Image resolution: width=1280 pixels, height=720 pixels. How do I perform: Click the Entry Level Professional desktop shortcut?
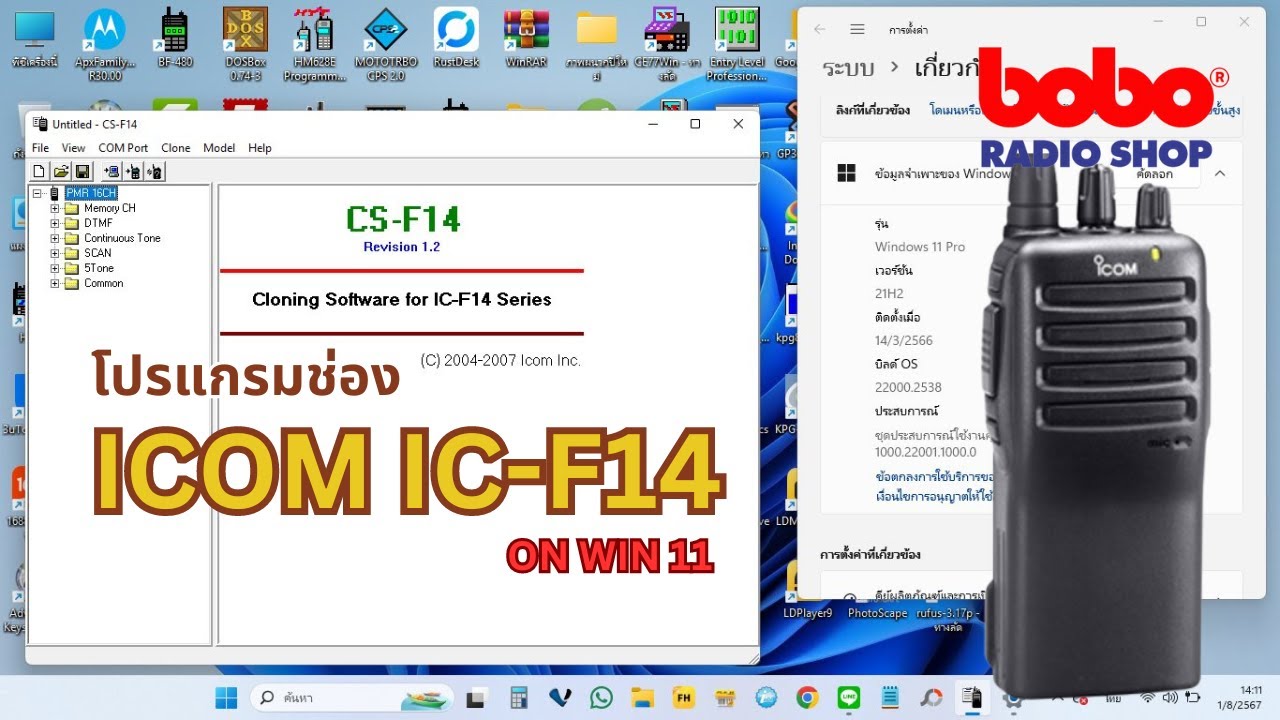pyautogui.click(x=737, y=45)
